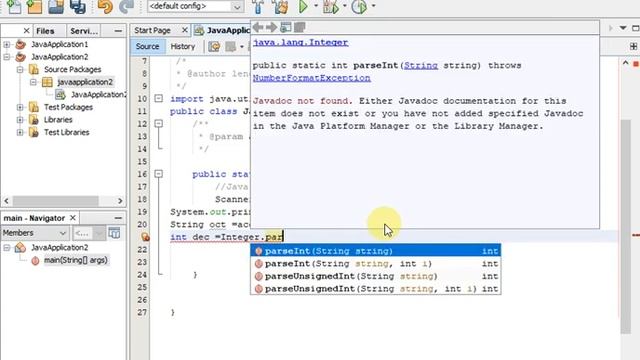The width and height of the screenshot is (640, 360).
Task: Click the editor vertical scrollbar
Action: click(625, 227)
